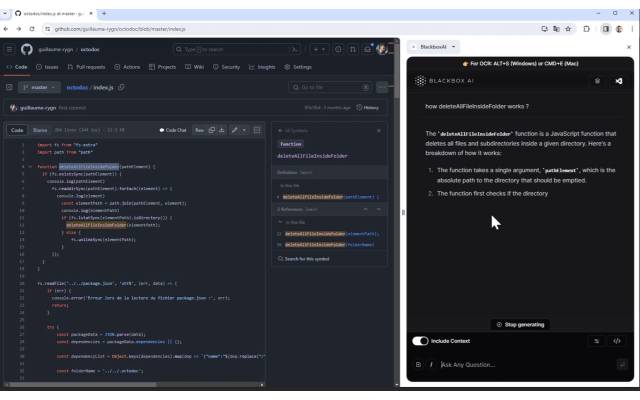
Task: Open the guillaume-rygn commit author link
Action: 38,108
